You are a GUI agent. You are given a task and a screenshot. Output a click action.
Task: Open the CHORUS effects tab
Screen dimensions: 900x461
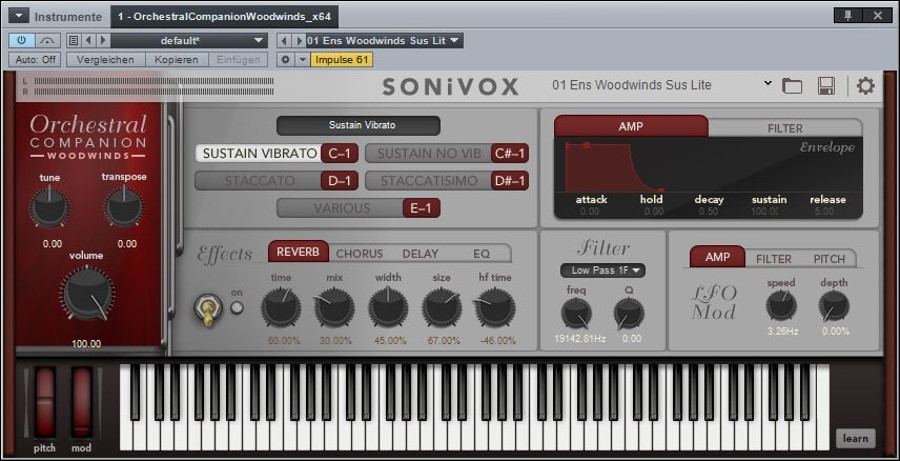(359, 253)
